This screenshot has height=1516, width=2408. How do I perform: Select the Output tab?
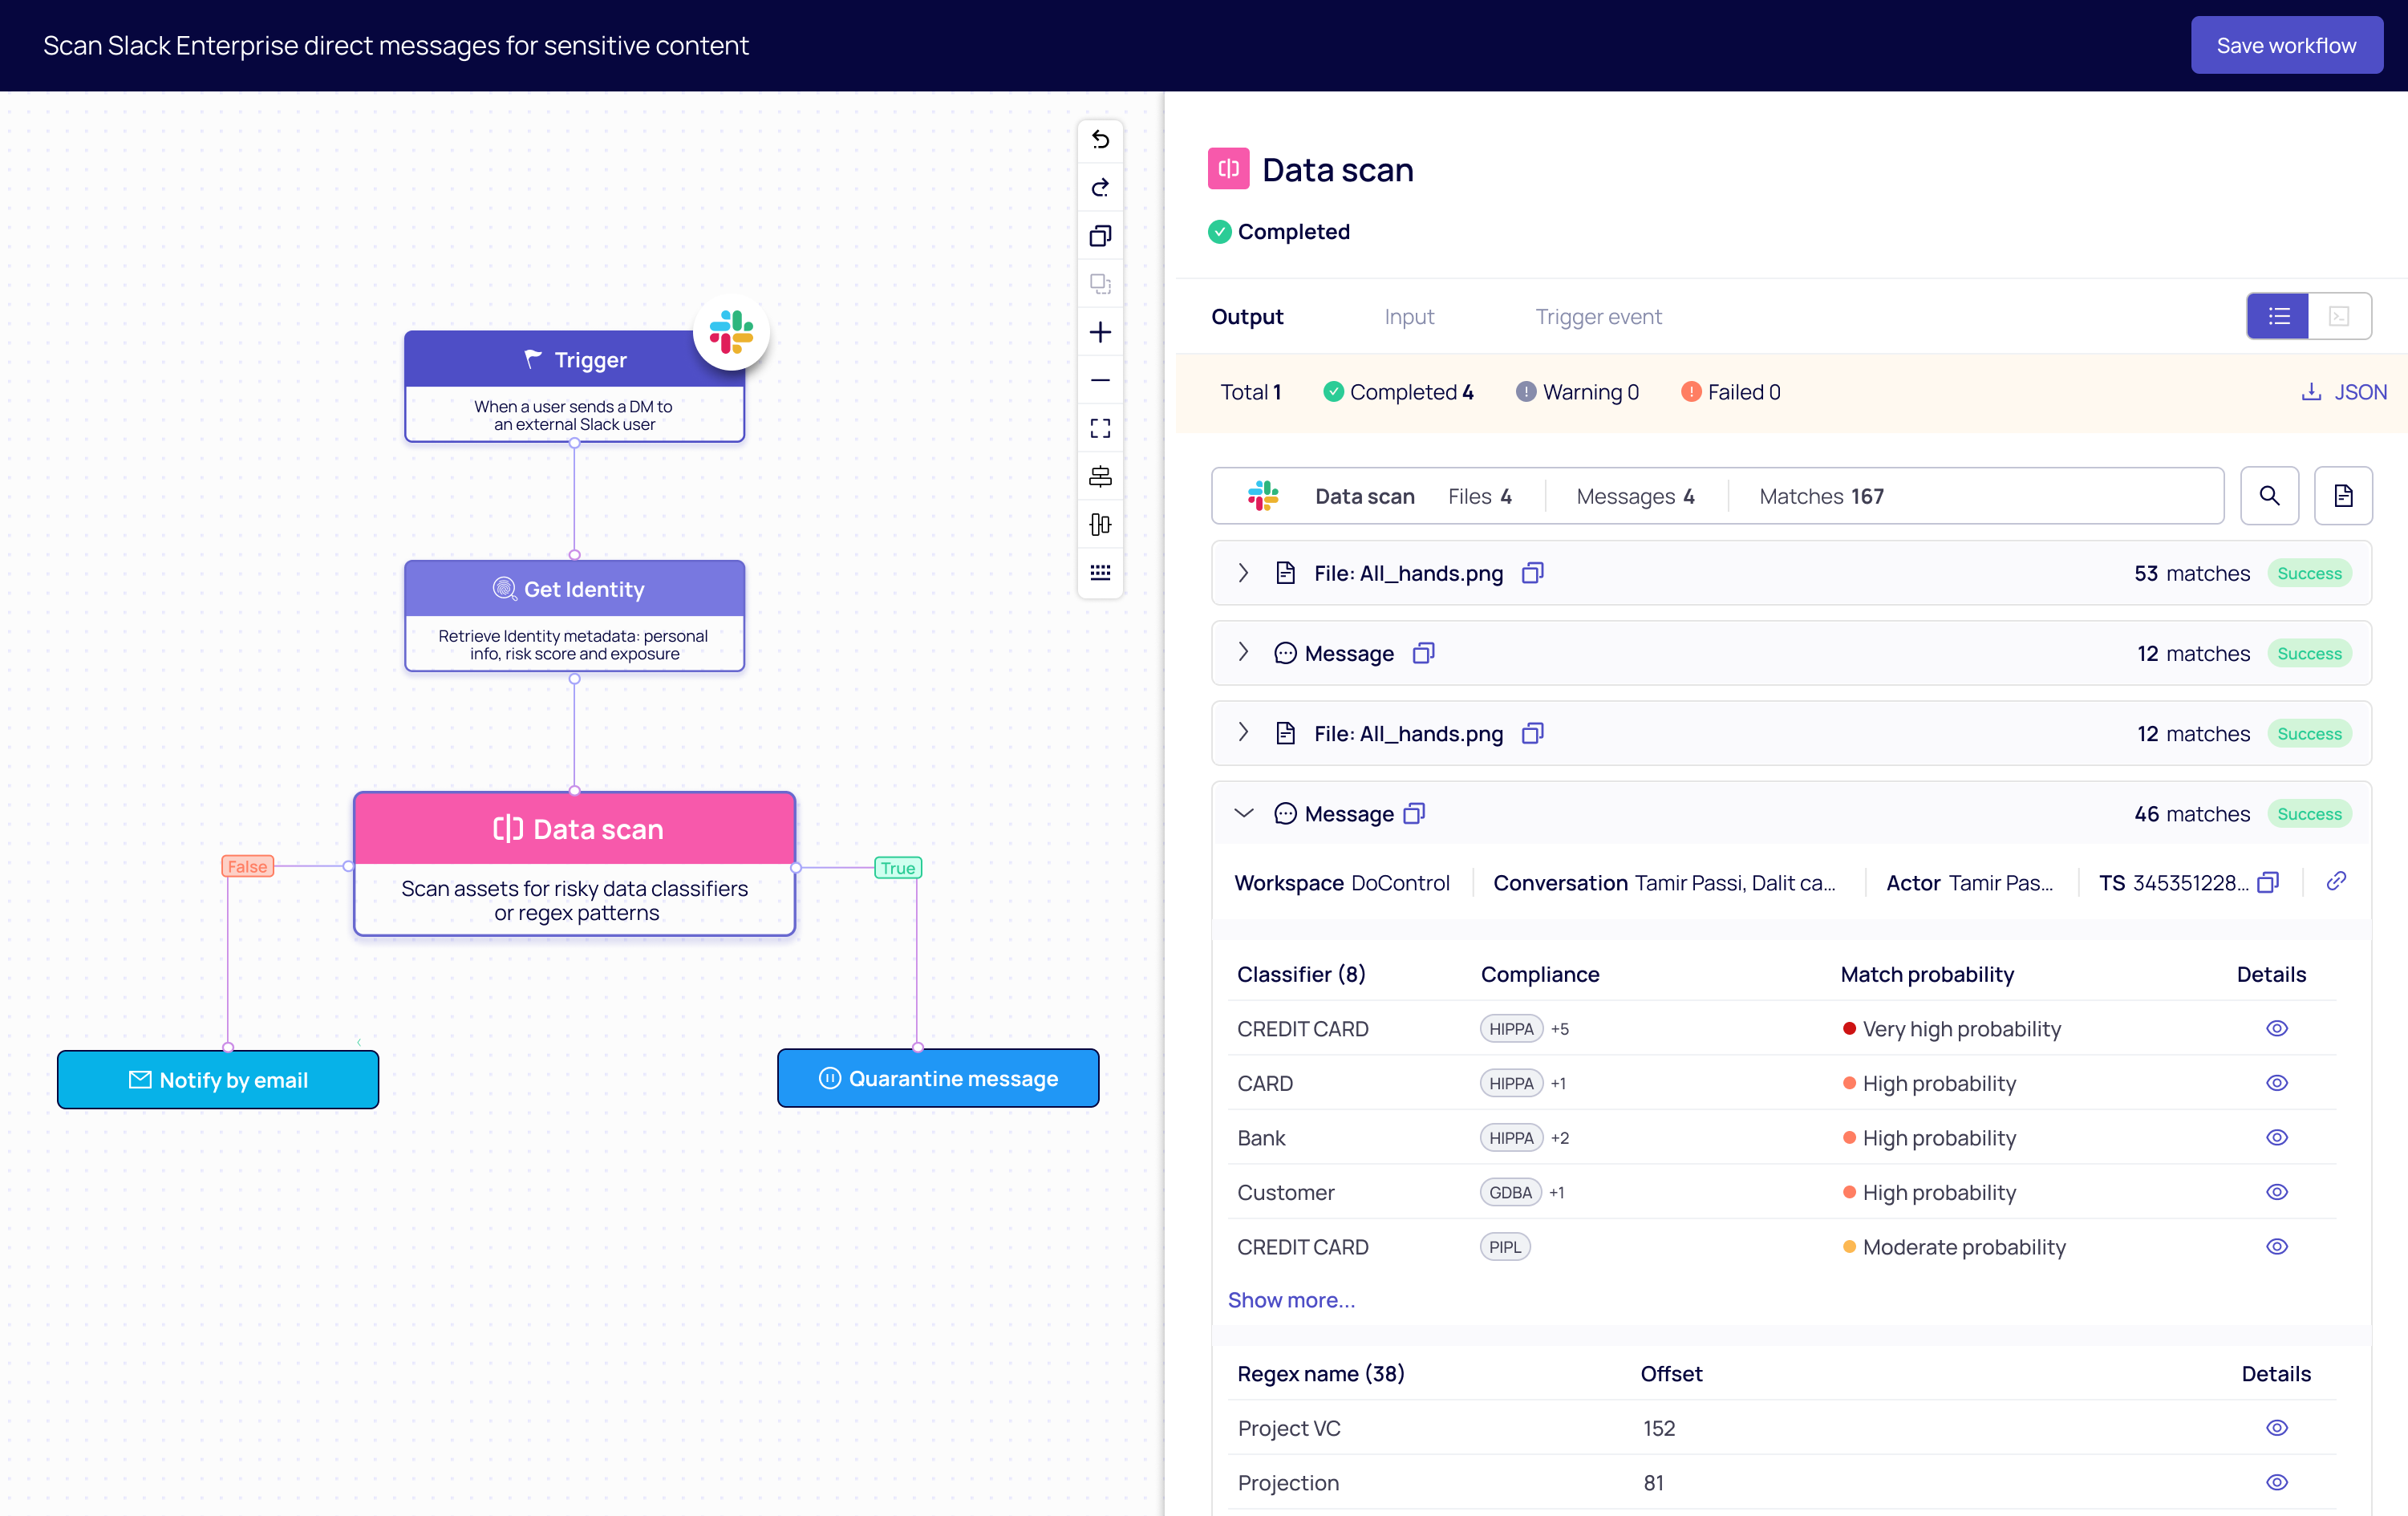point(1247,317)
